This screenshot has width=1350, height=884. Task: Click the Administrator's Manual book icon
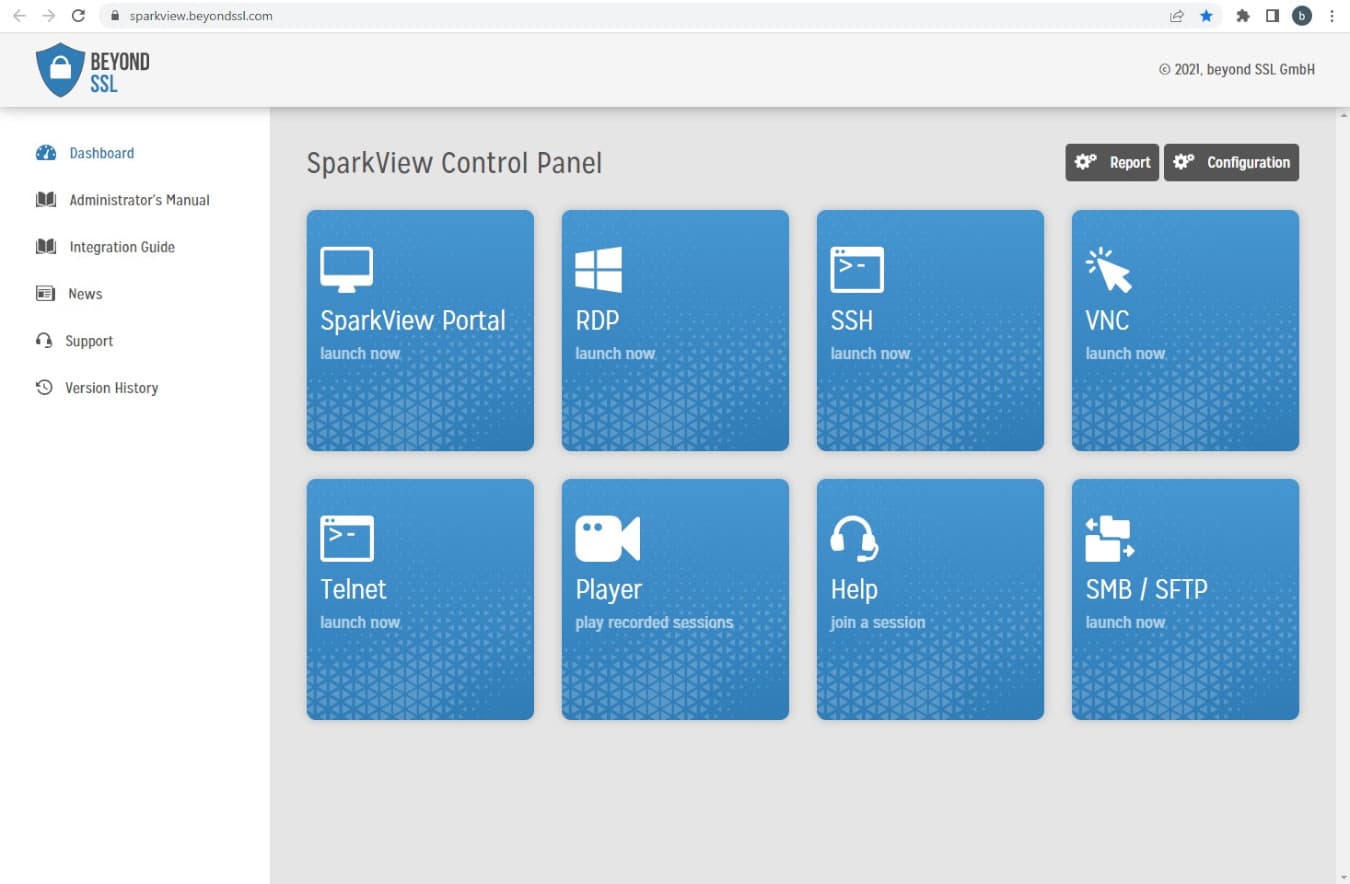tap(46, 200)
